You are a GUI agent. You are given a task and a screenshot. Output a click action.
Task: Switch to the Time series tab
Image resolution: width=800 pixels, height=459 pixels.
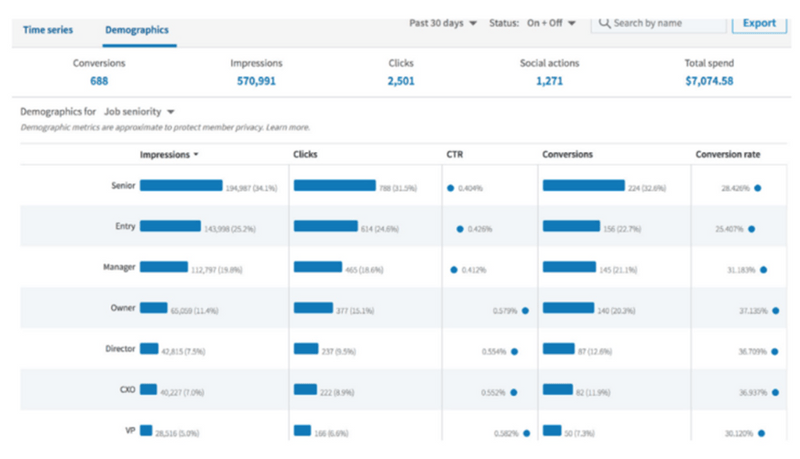tap(48, 30)
